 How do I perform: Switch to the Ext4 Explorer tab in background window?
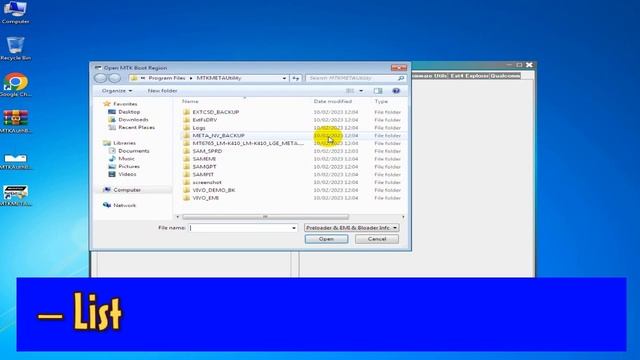tap(469, 76)
